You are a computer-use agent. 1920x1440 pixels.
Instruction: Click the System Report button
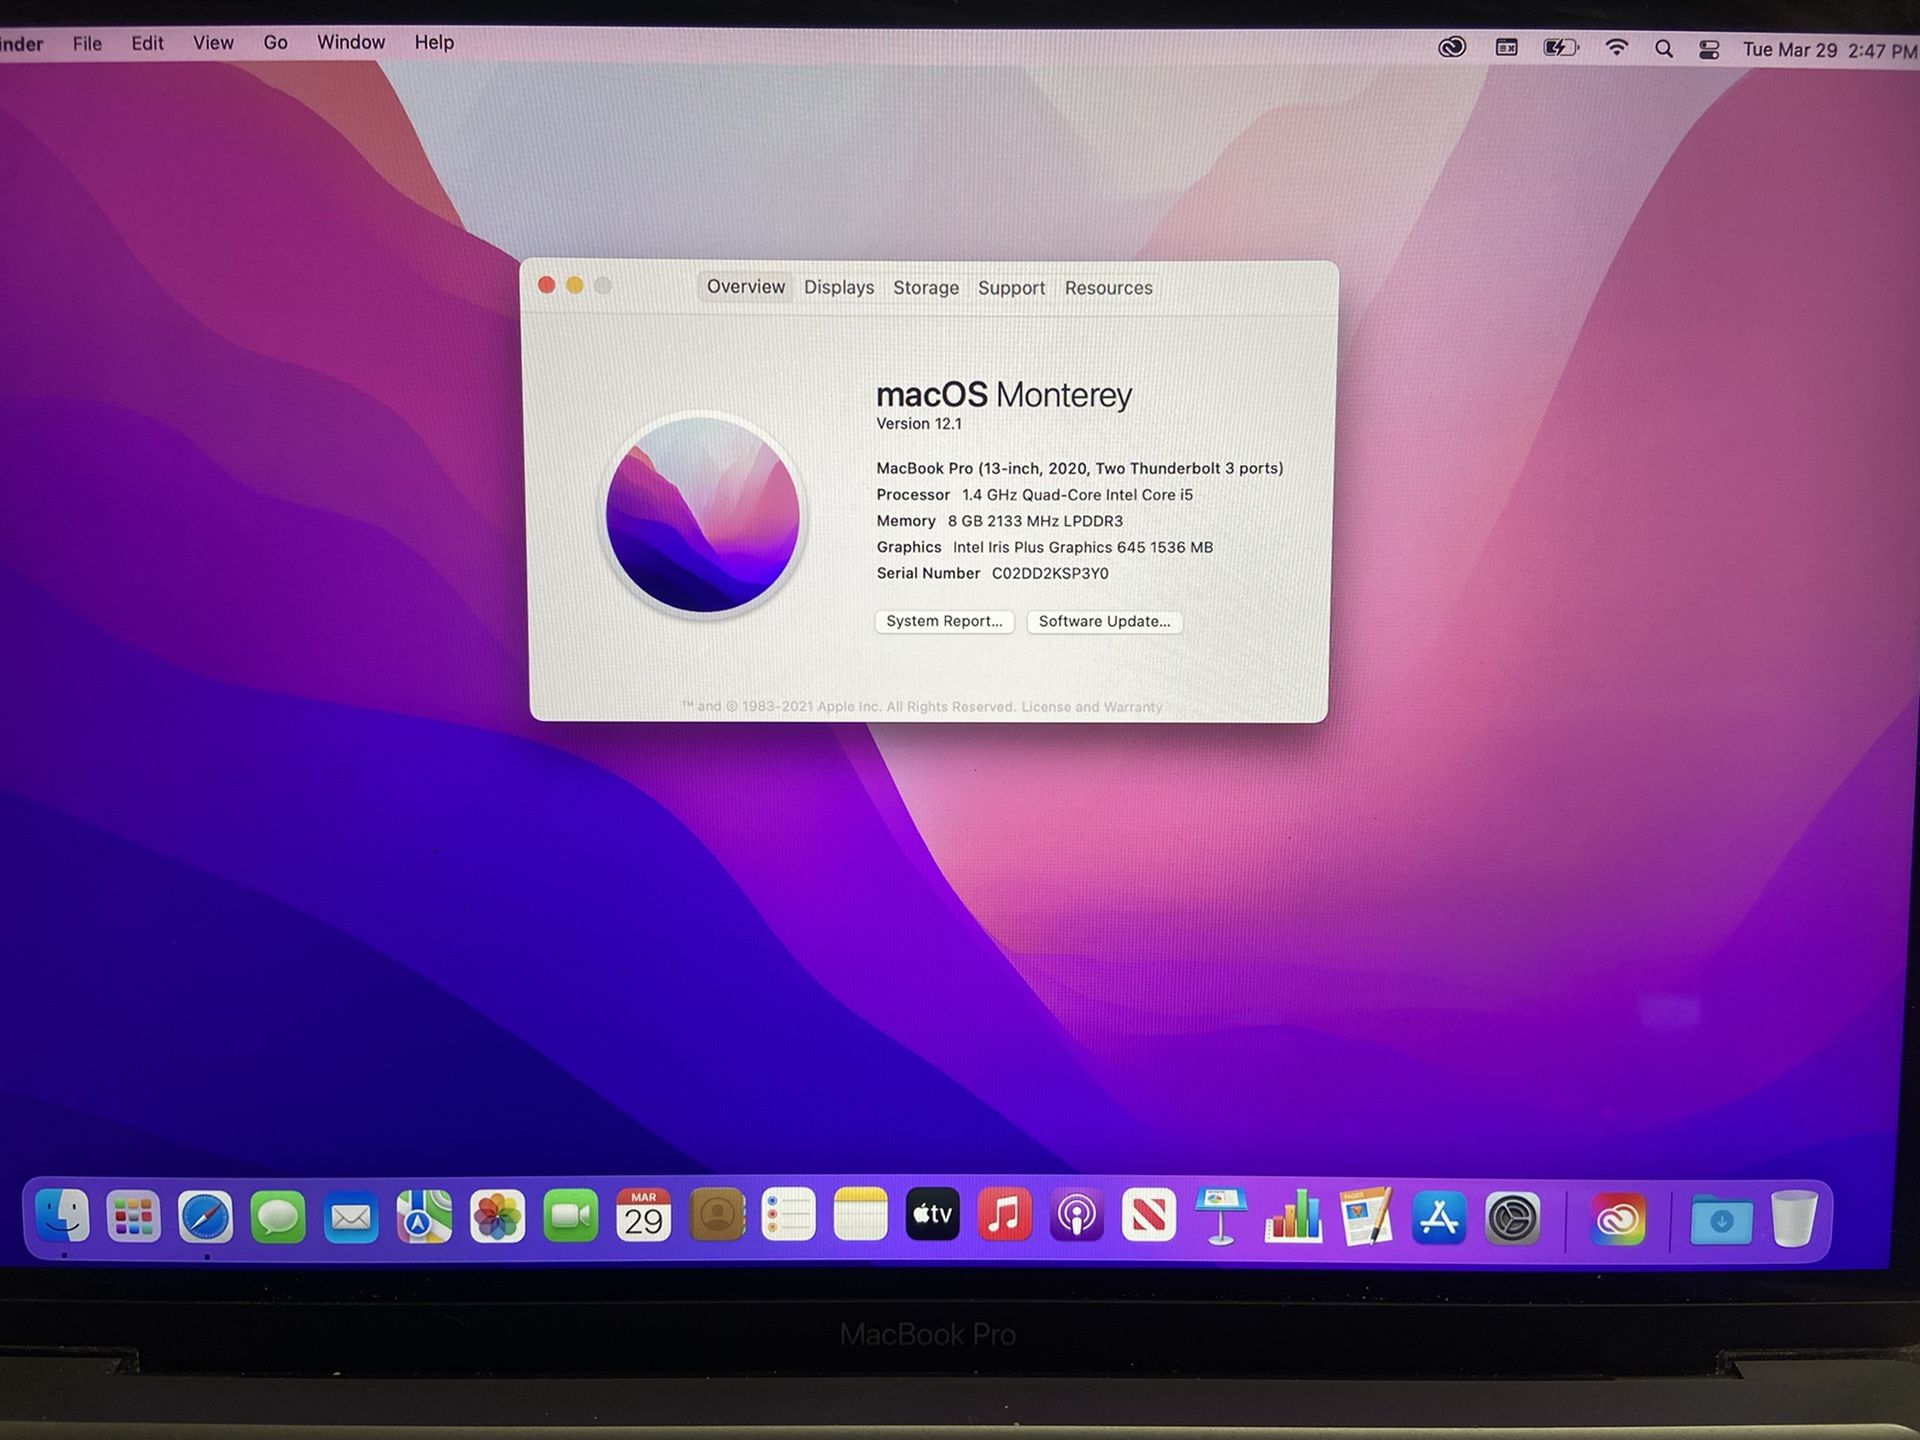click(x=944, y=621)
